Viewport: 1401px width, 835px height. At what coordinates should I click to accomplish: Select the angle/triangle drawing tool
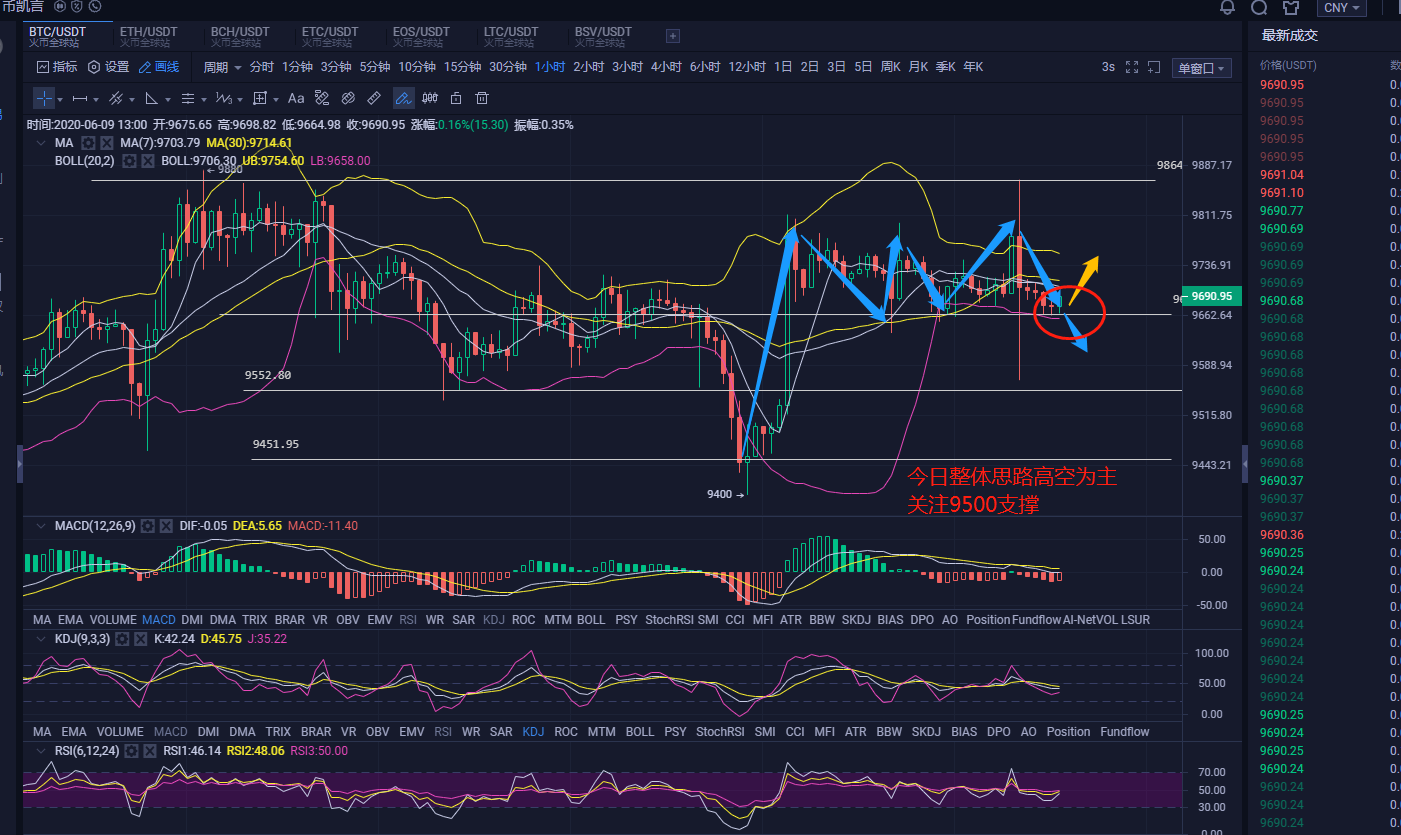(151, 98)
